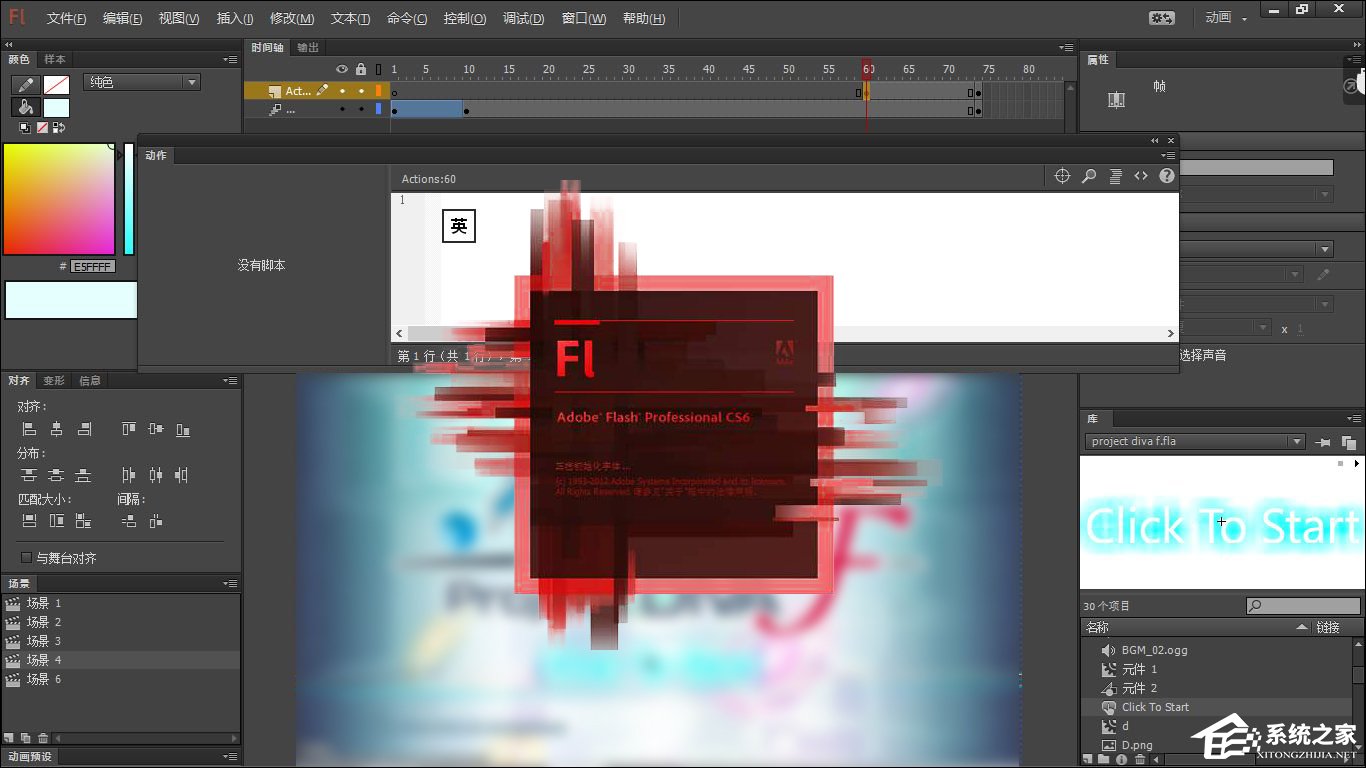Open the 修改 menu
The width and height of the screenshot is (1366, 768).
tap(291, 18)
